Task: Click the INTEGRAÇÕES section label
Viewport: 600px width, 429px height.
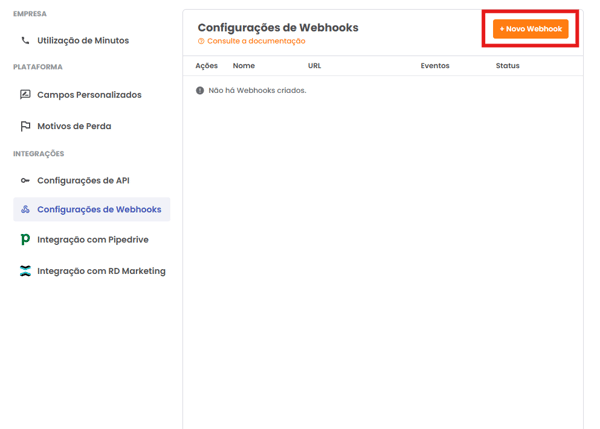Action: pos(39,153)
